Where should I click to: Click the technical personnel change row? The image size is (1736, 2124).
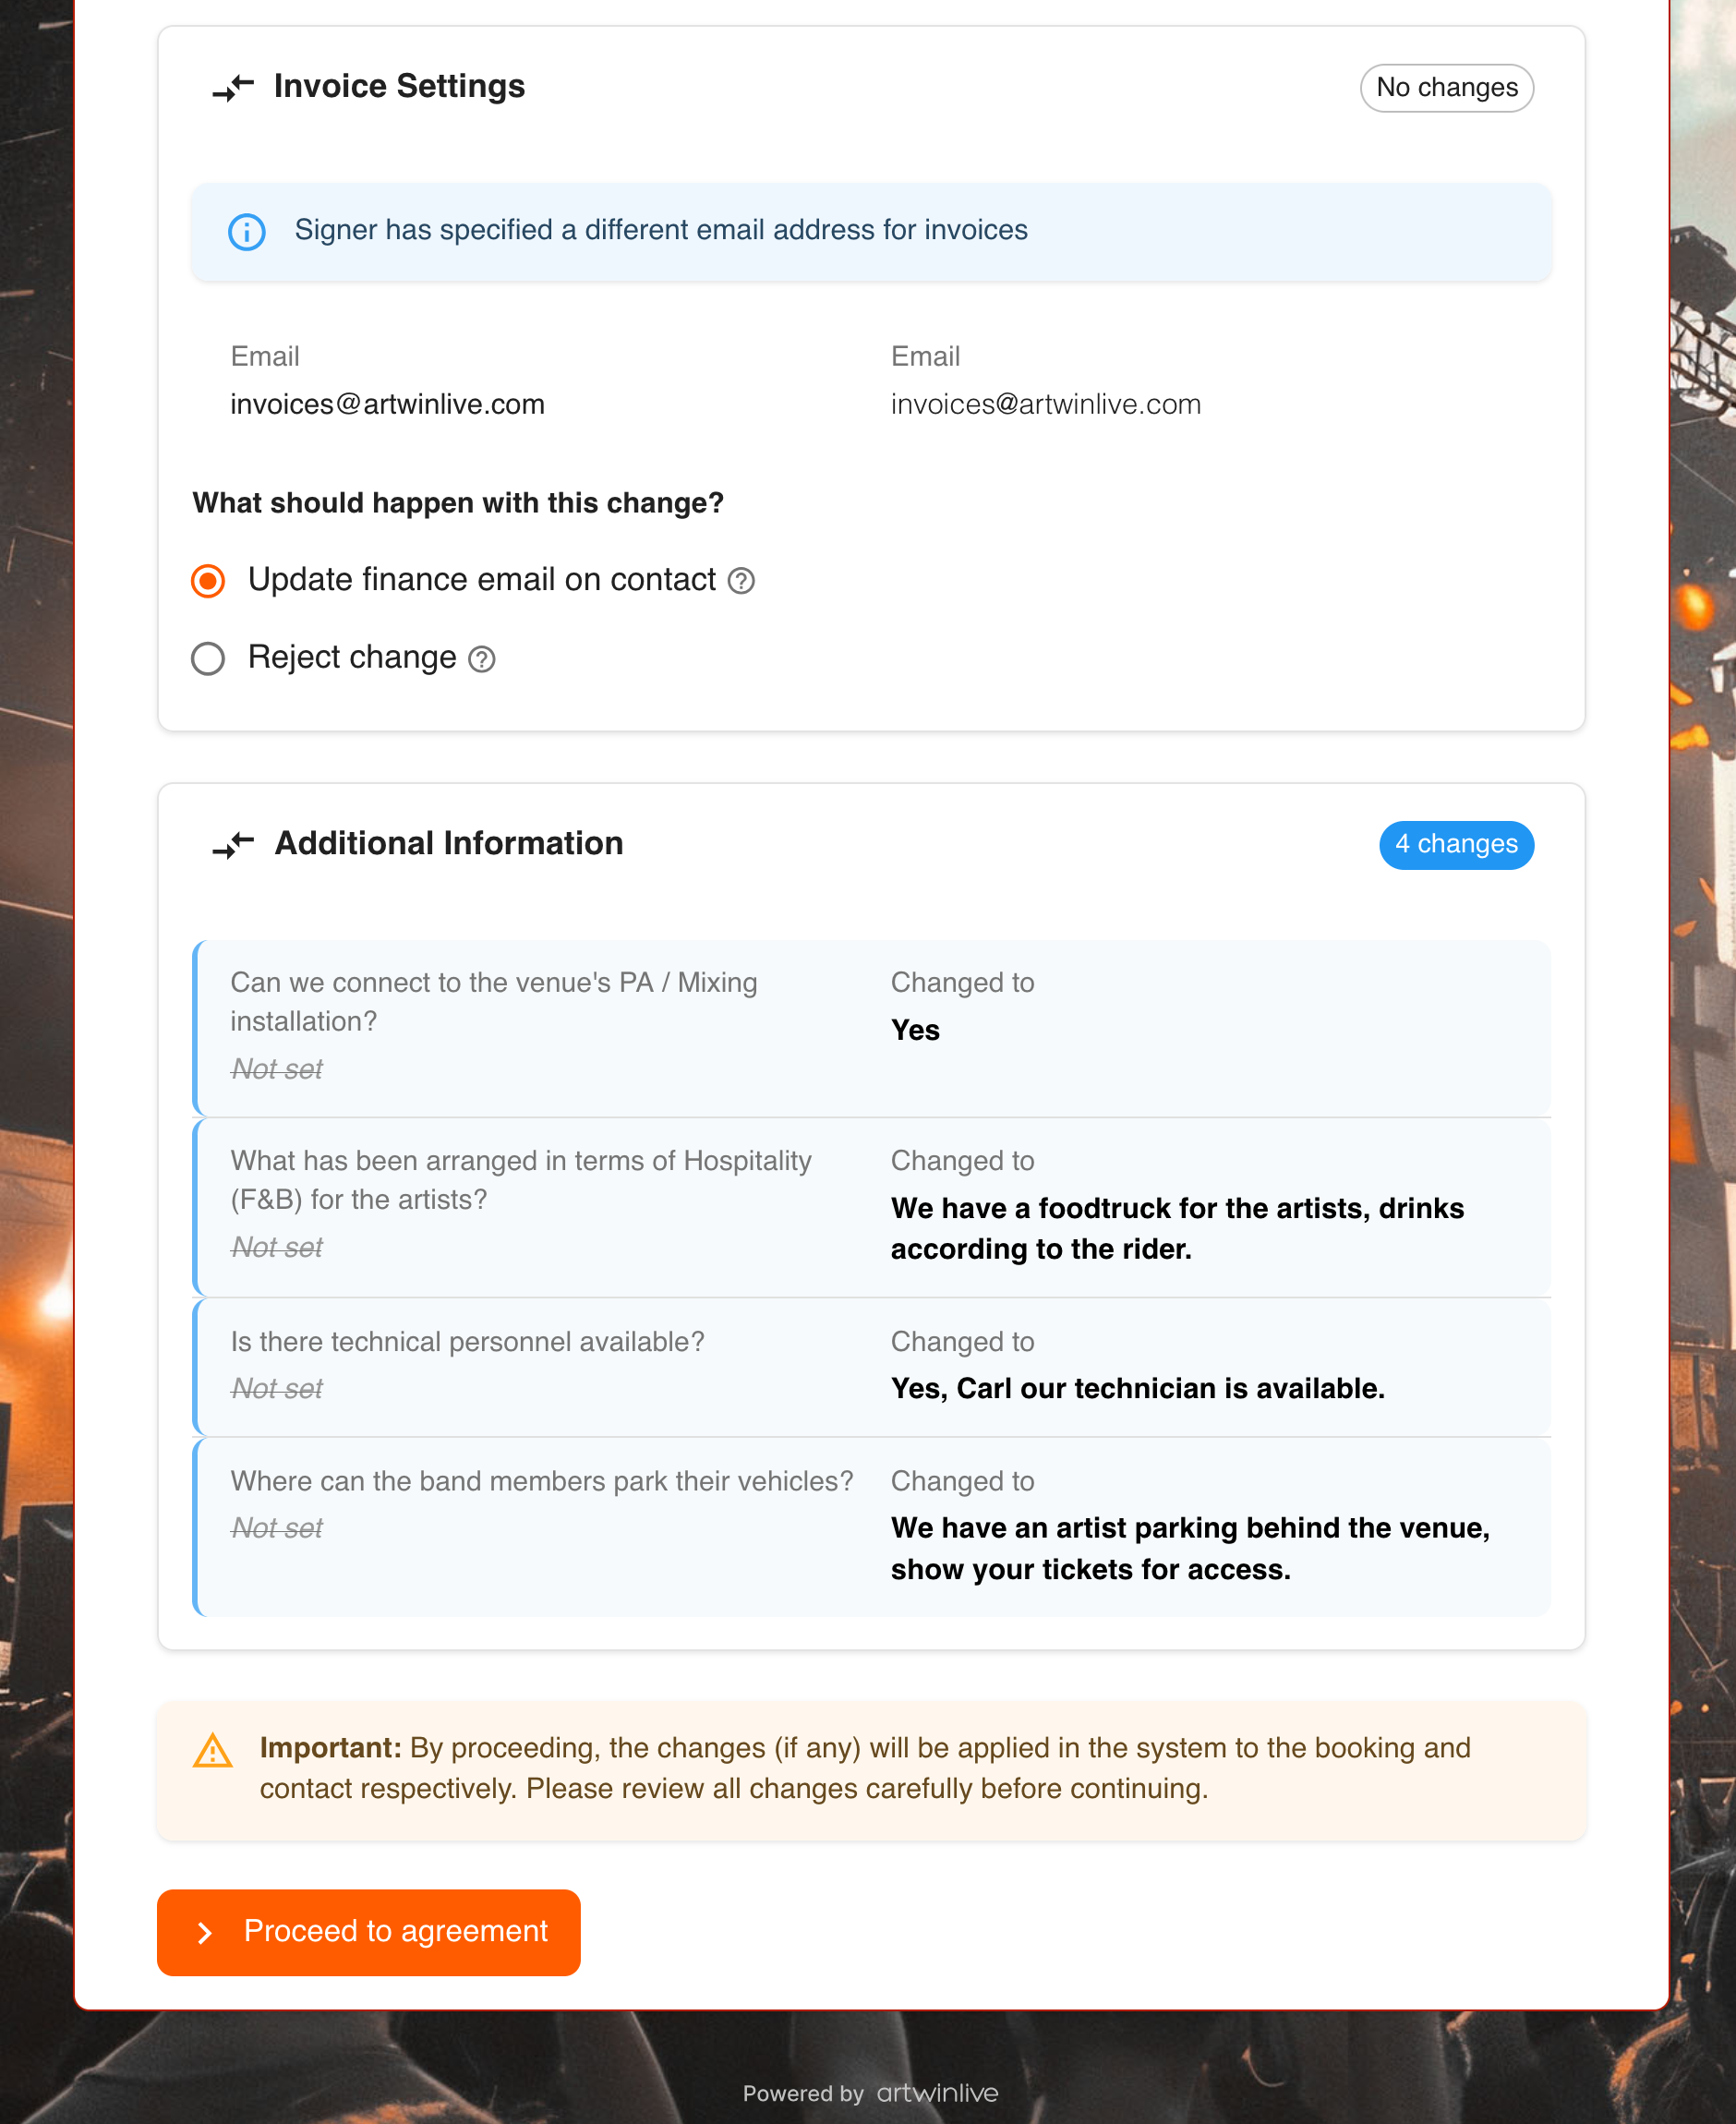871,1366
